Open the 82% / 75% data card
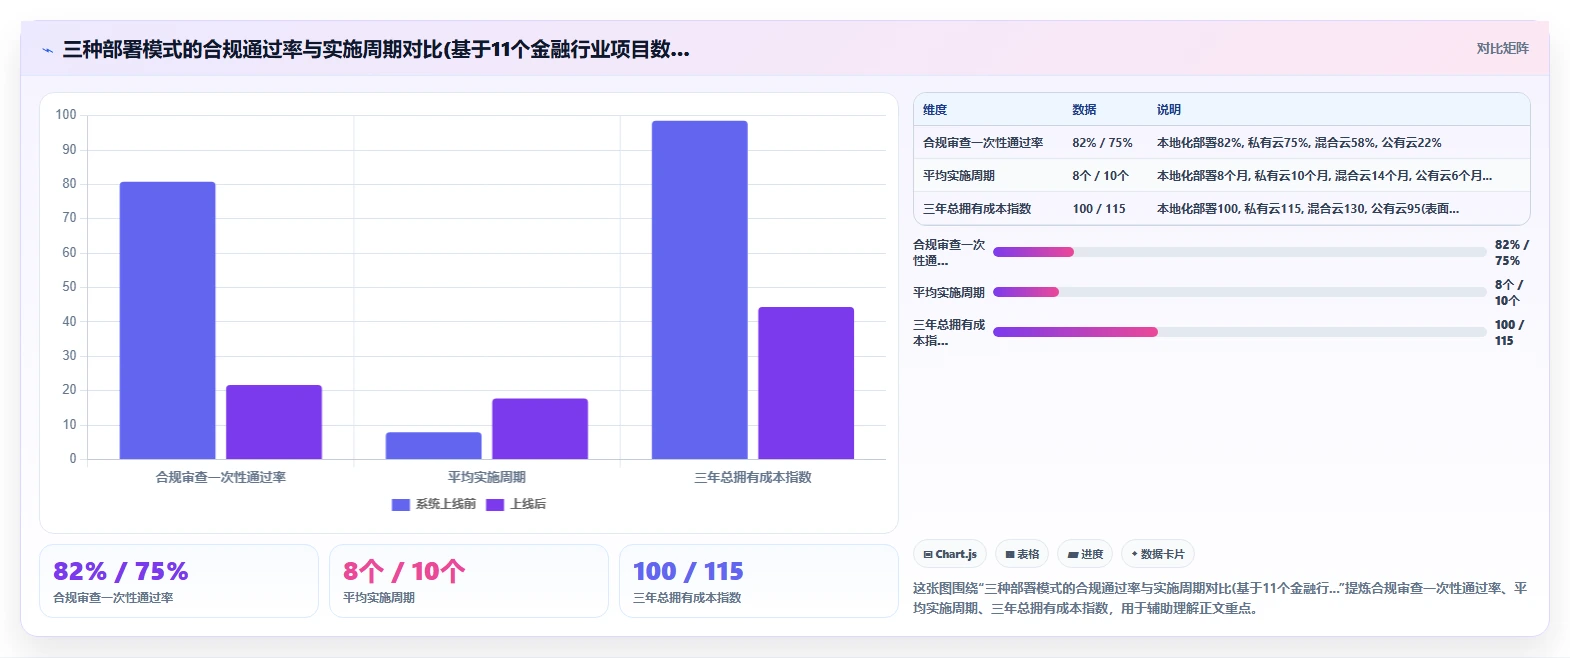 click(179, 581)
